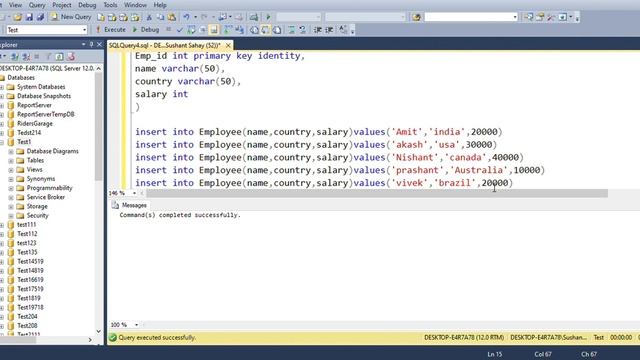This screenshot has width=640, height=360.
Task: Switch output to Results to File
Action: pos(277,30)
